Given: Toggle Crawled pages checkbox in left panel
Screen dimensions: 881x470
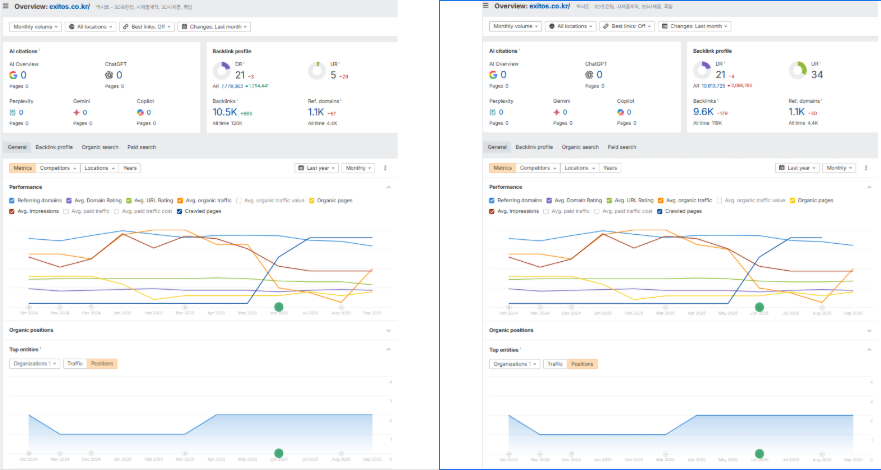Looking at the screenshot, I should 180,211.
